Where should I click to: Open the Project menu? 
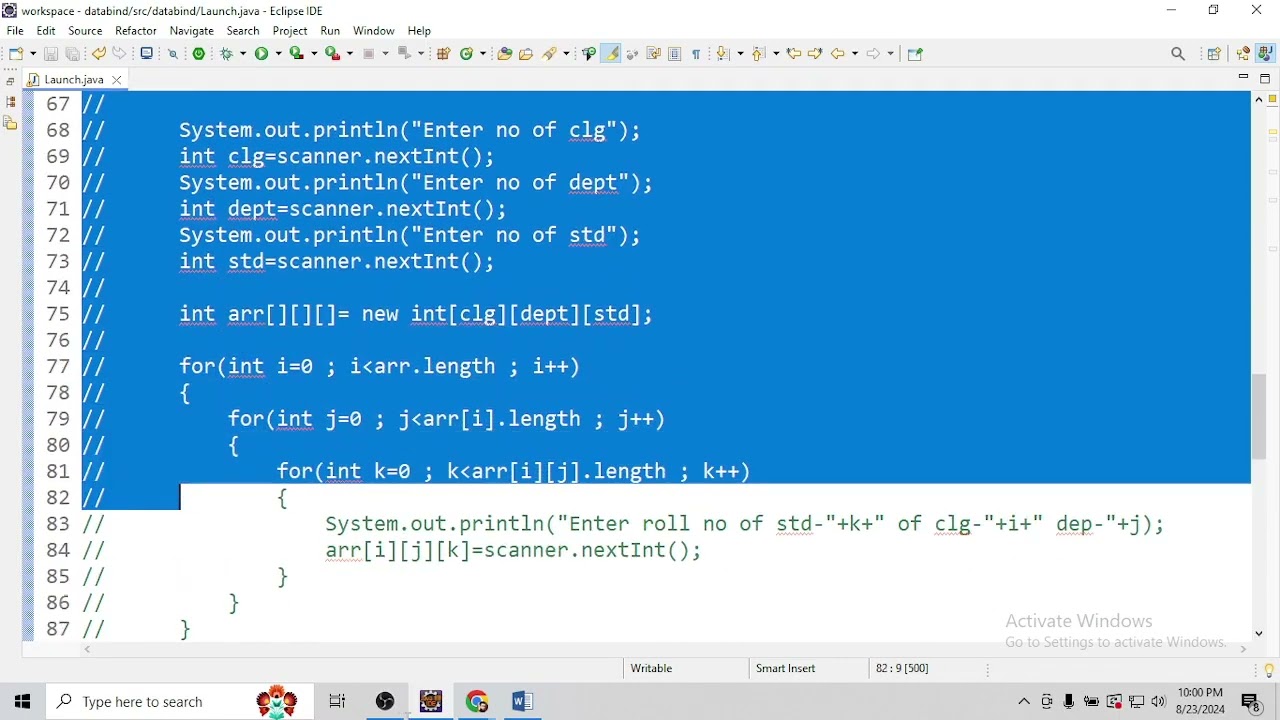(290, 31)
